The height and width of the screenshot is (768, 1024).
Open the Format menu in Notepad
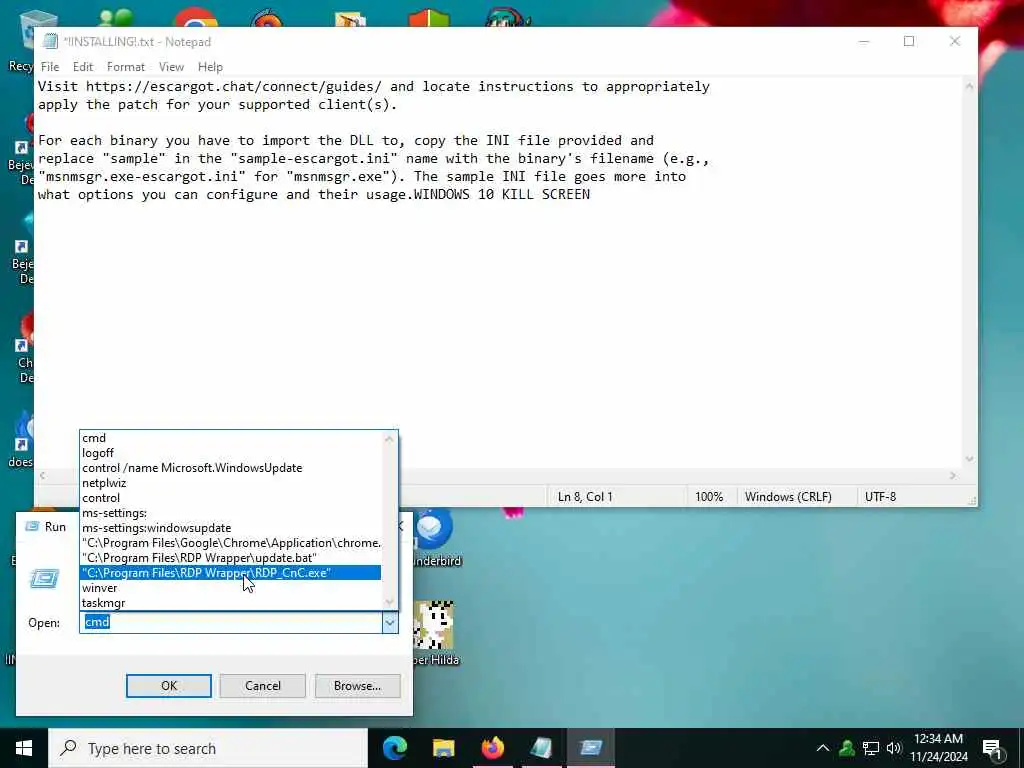[x=126, y=67]
